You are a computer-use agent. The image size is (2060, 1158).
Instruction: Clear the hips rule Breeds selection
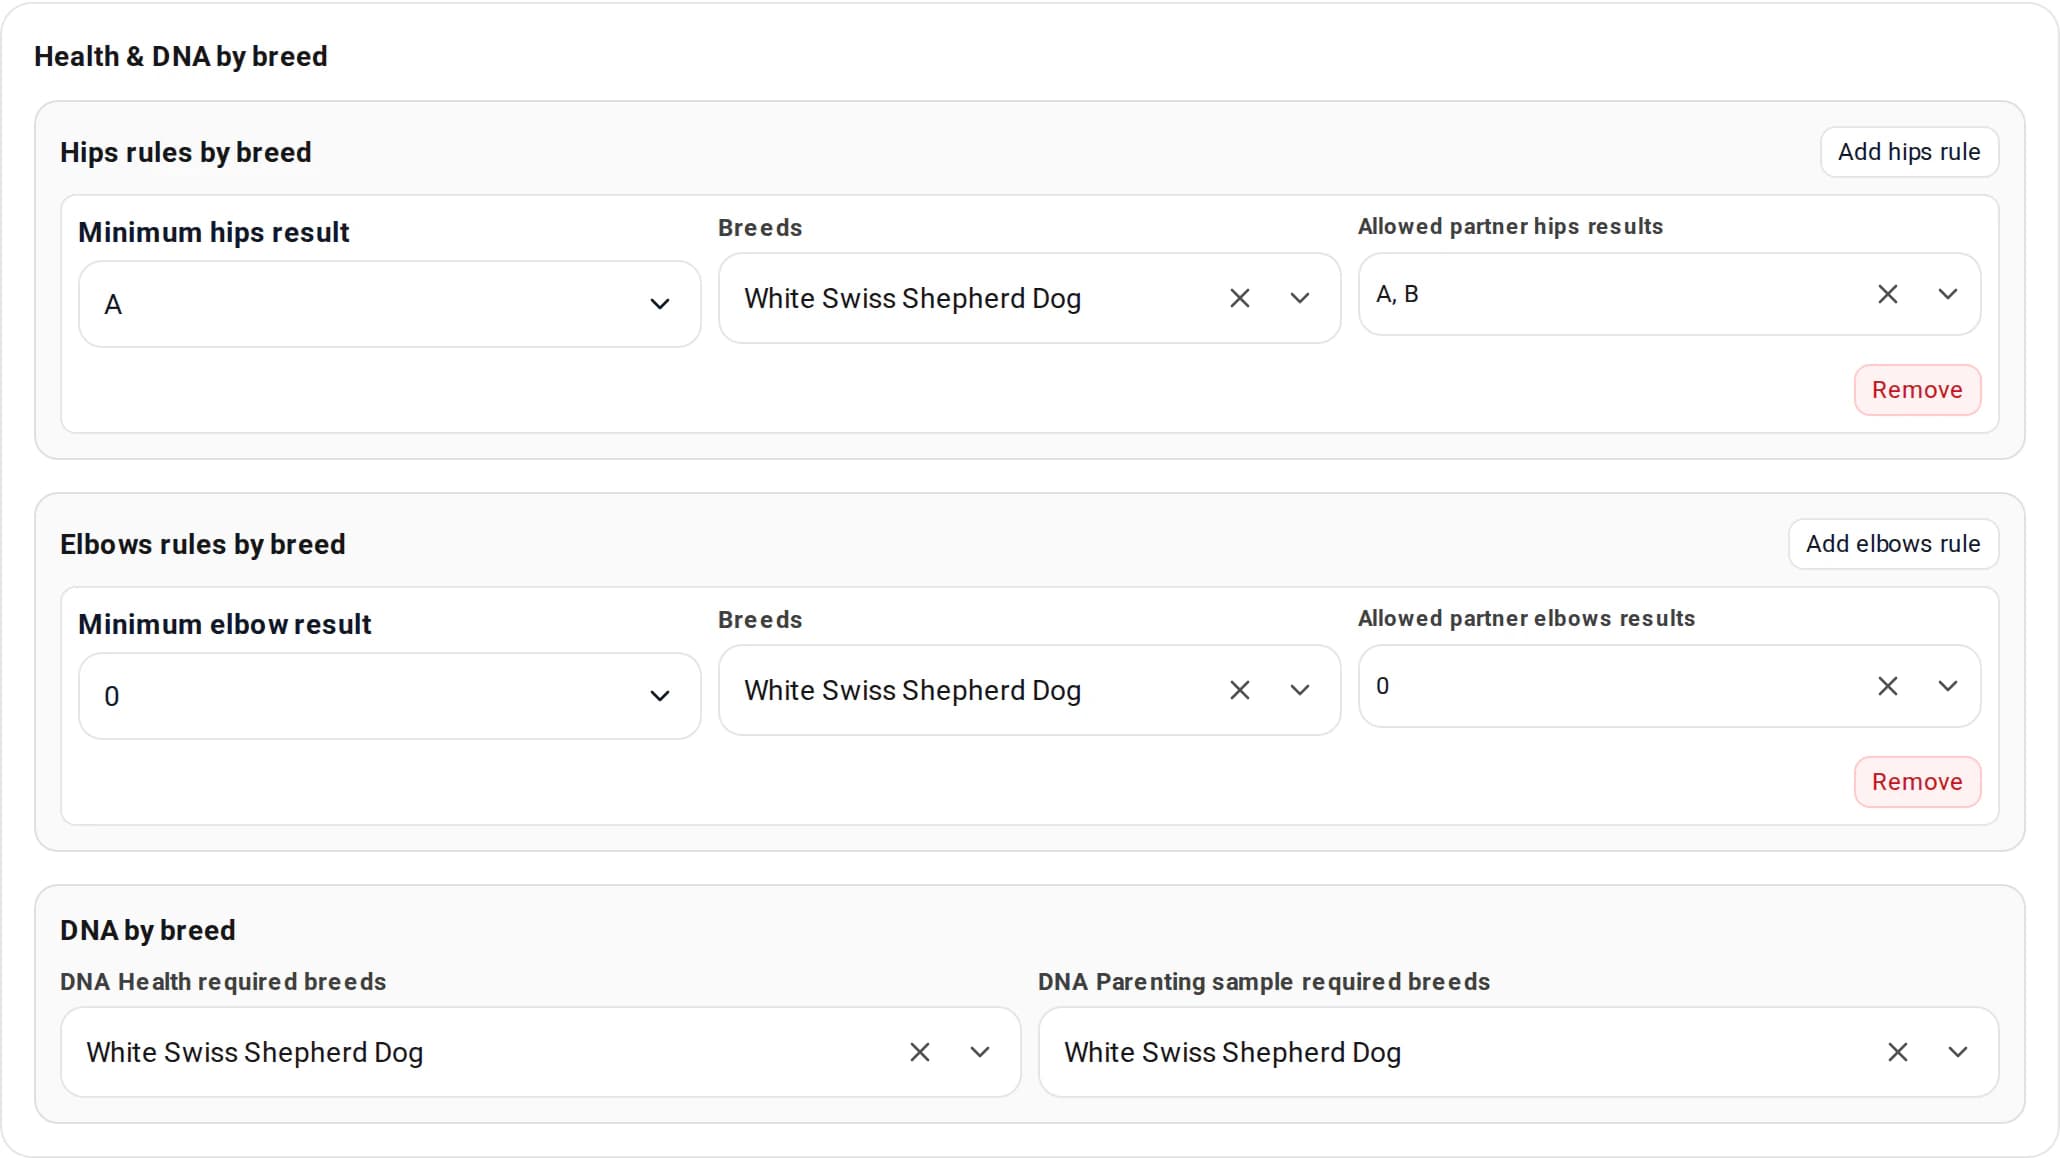click(x=1239, y=298)
